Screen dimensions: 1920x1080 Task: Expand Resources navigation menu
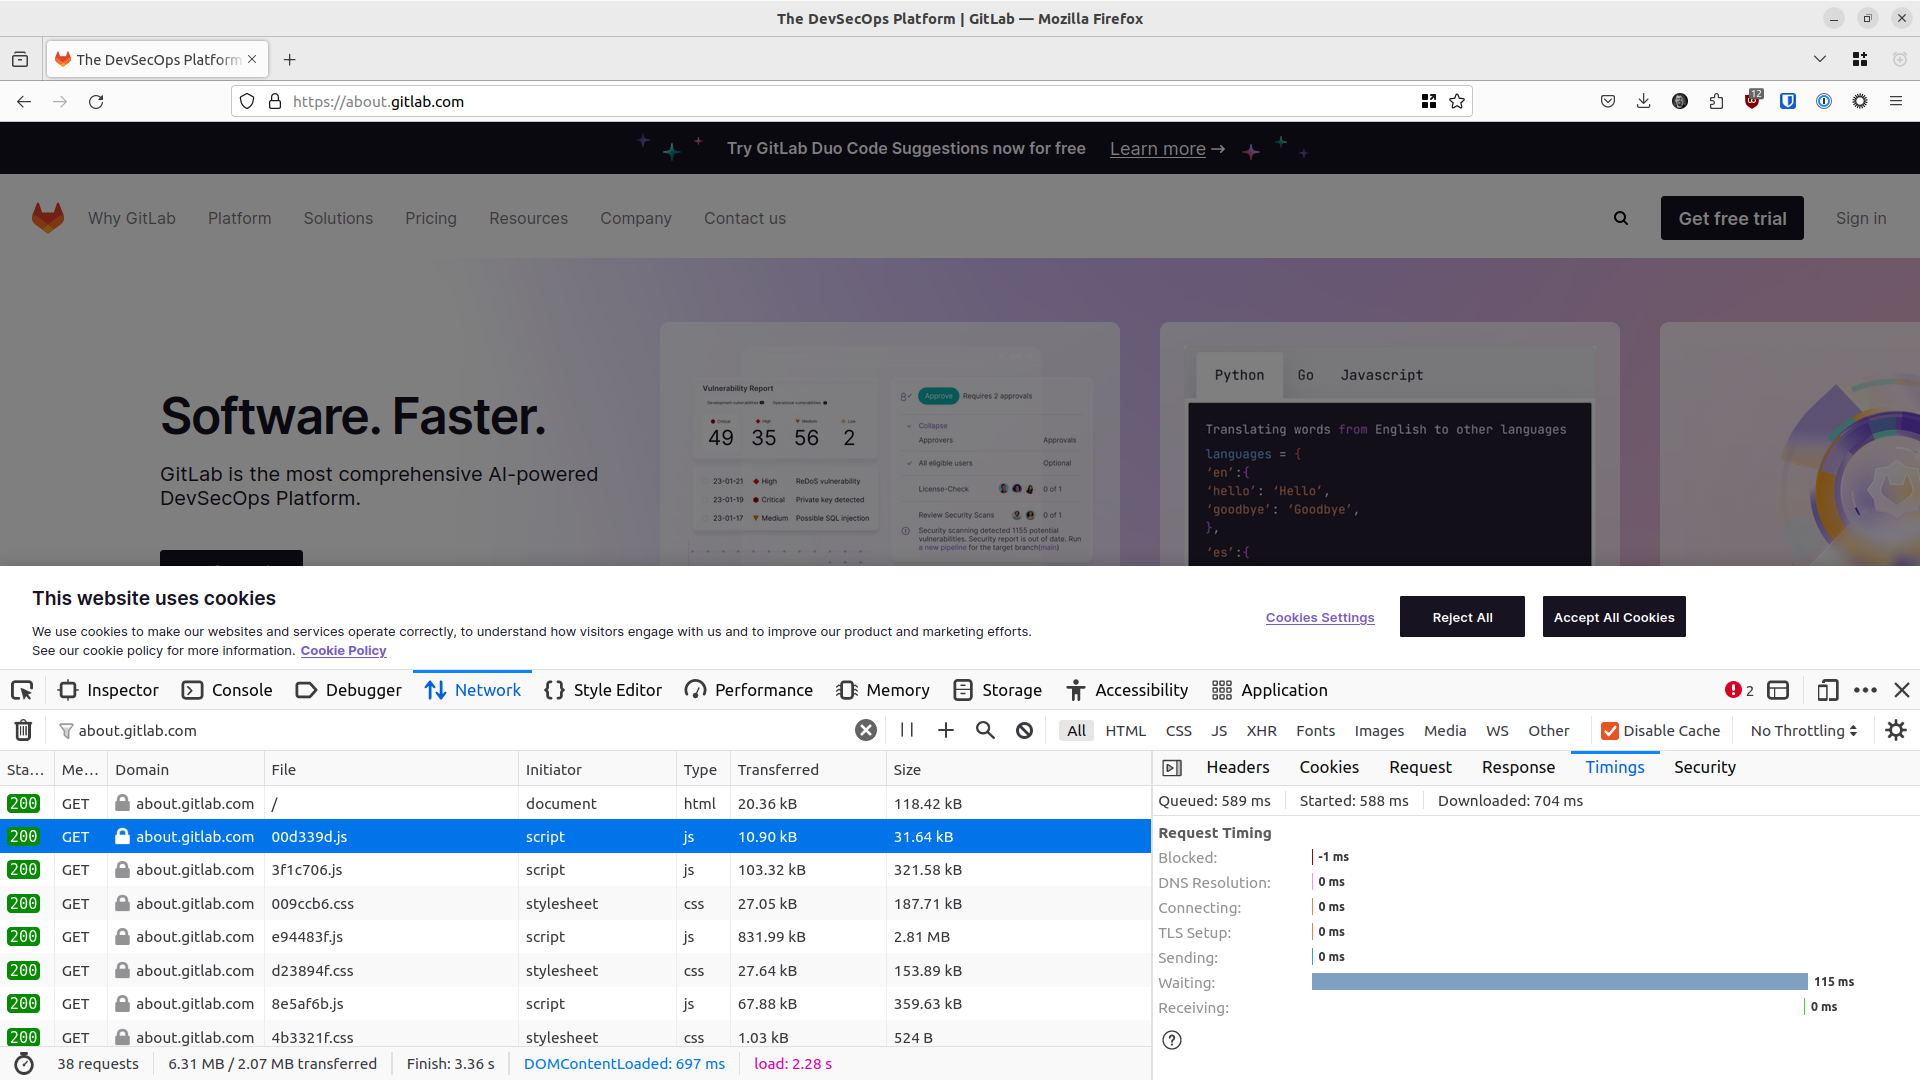[528, 218]
